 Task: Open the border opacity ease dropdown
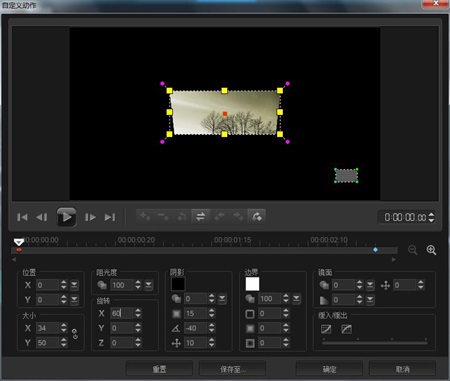pyautogui.click(x=296, y=299)
